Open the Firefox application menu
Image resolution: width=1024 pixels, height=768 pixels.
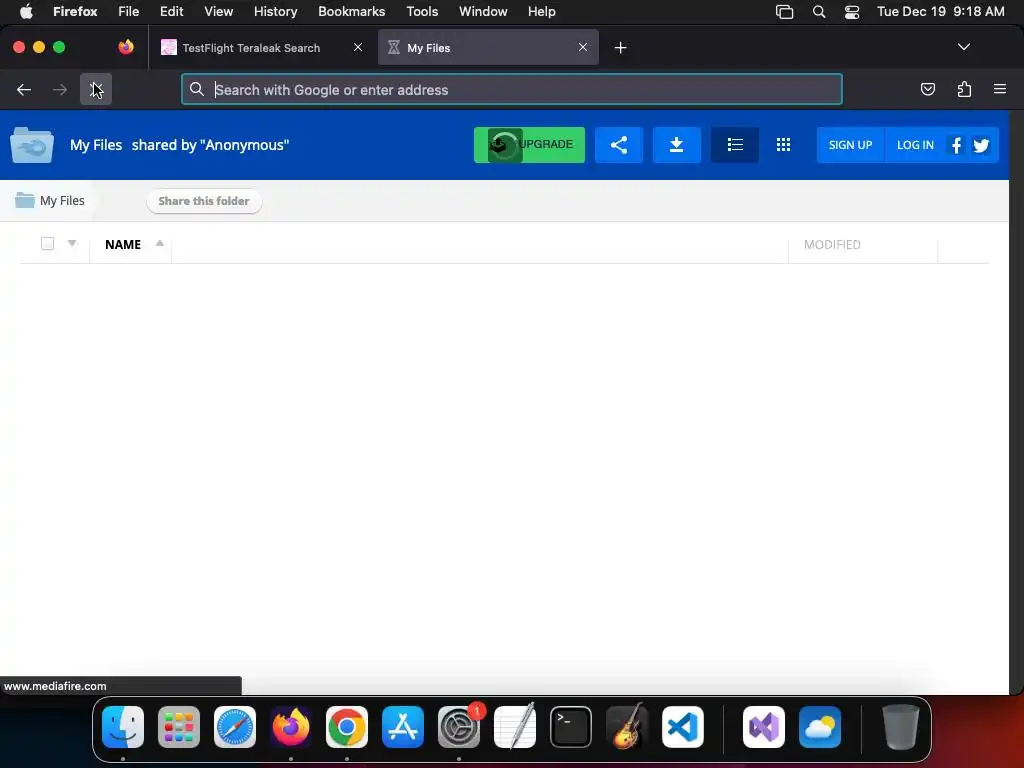point(75,12)
